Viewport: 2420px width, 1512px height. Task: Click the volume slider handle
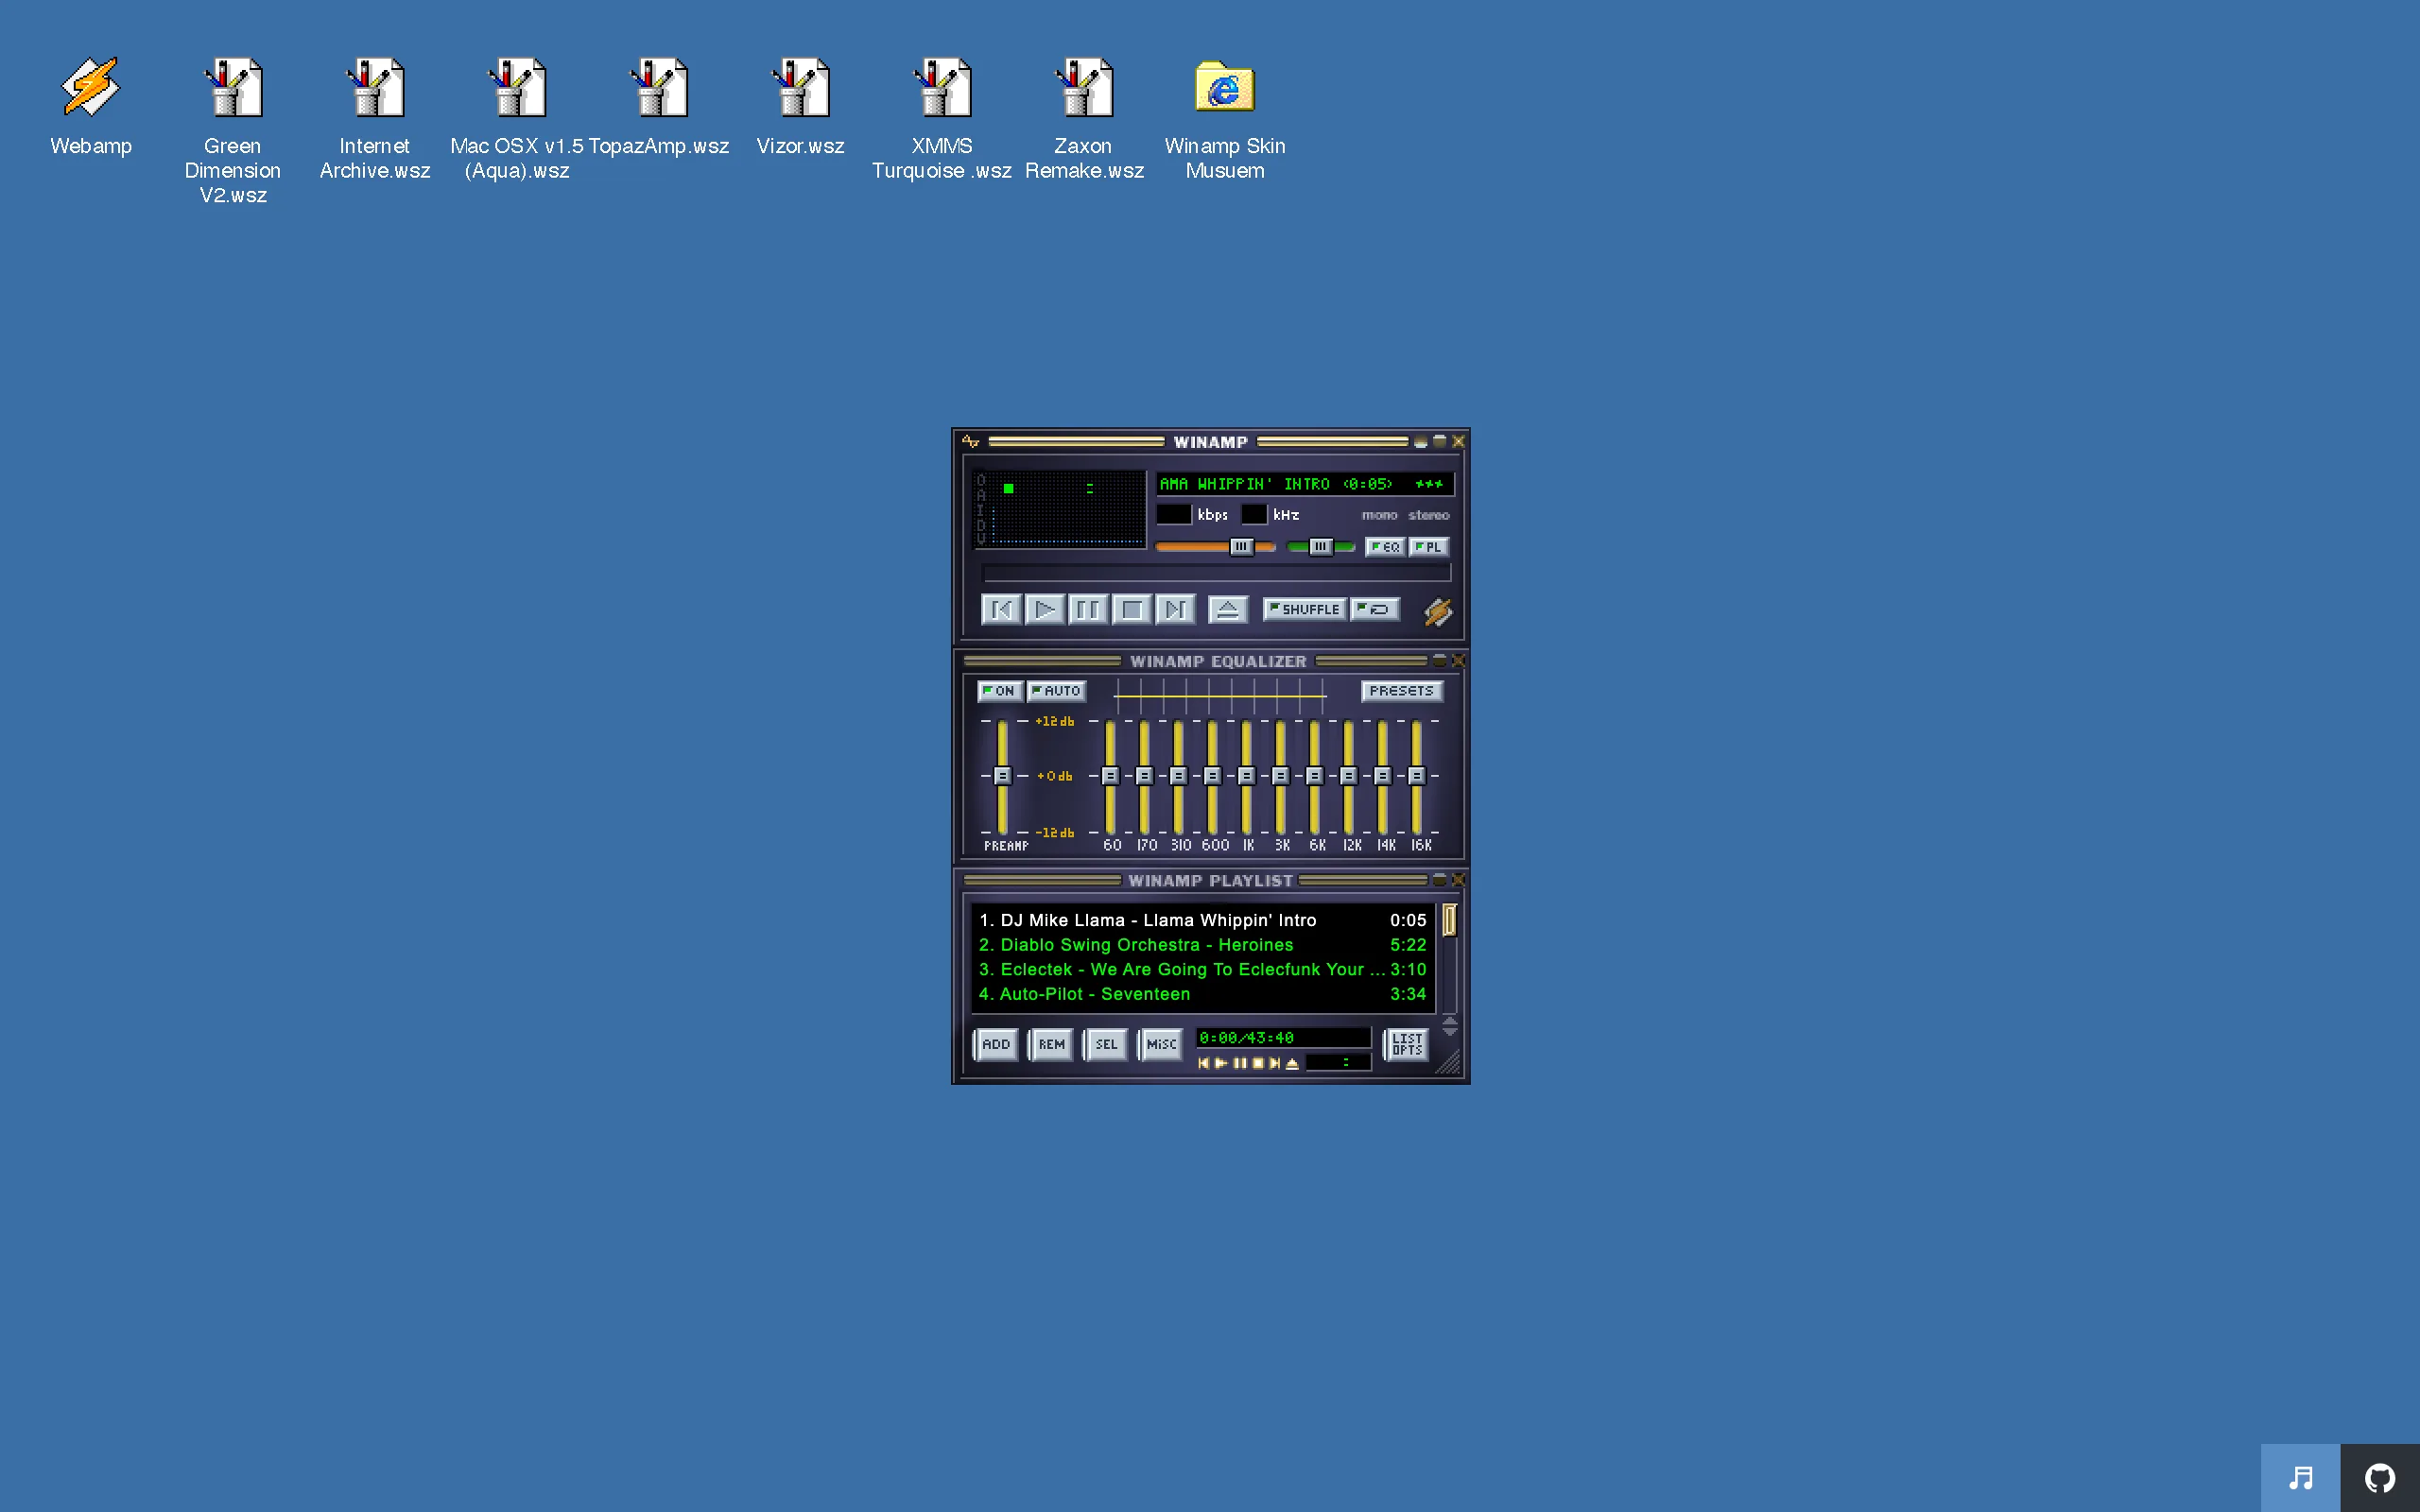click(x=1240, y=547)
